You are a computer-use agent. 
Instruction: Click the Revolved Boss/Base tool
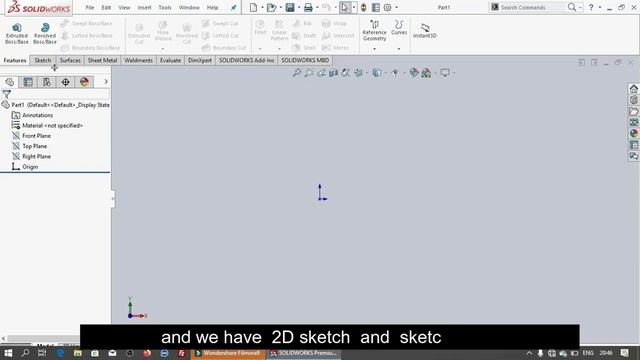click(44, 33)
